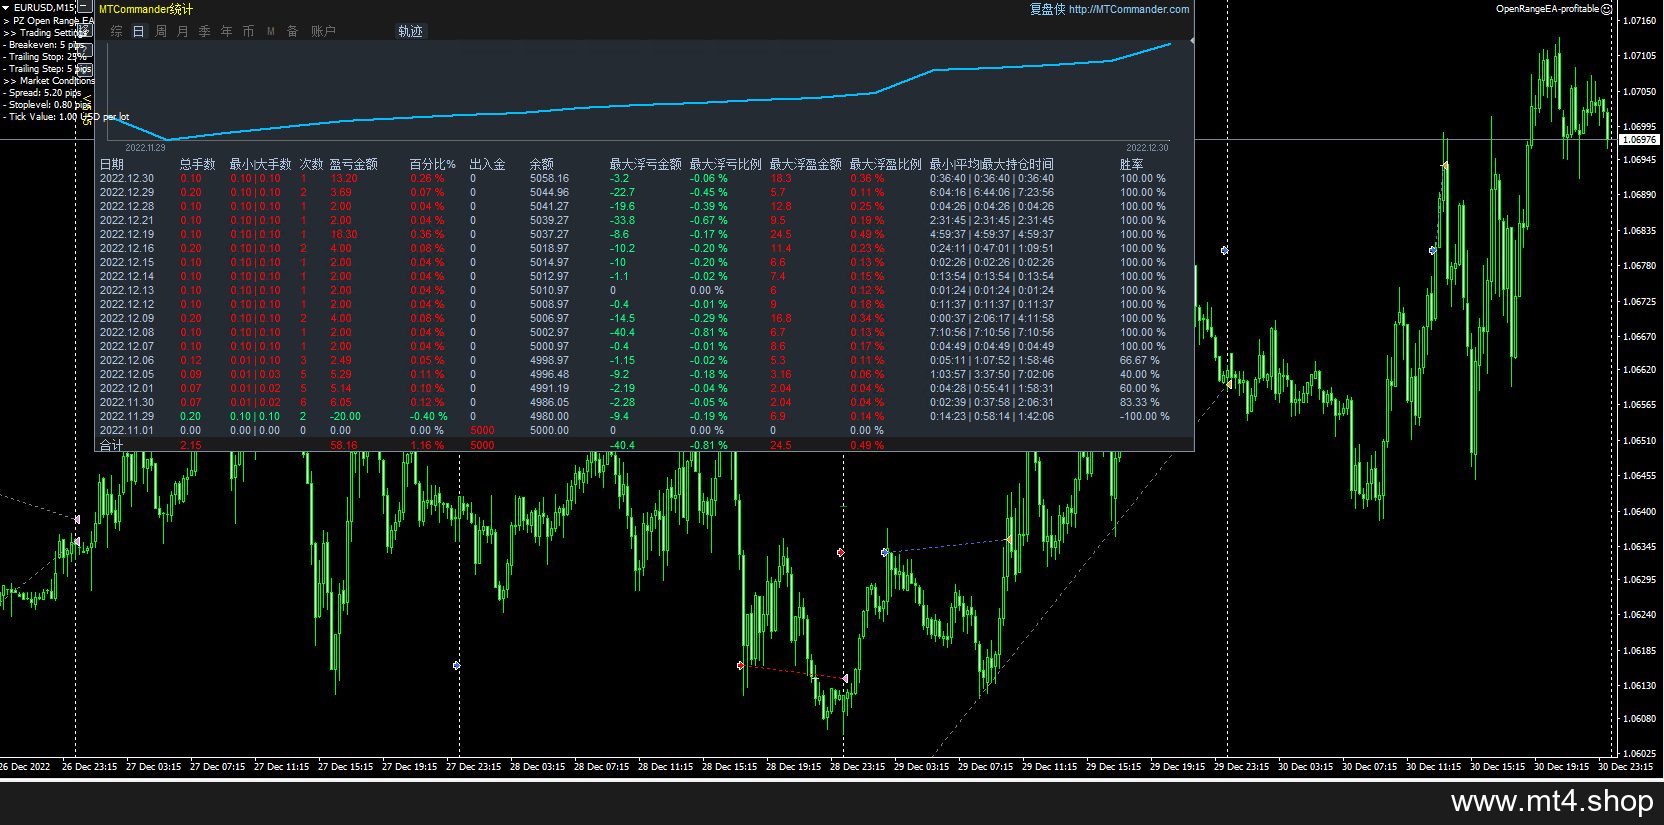This screenshot has height=825, width=1664.
Task: Click the current price label 1.06976
Action: tap(1640, 140)
